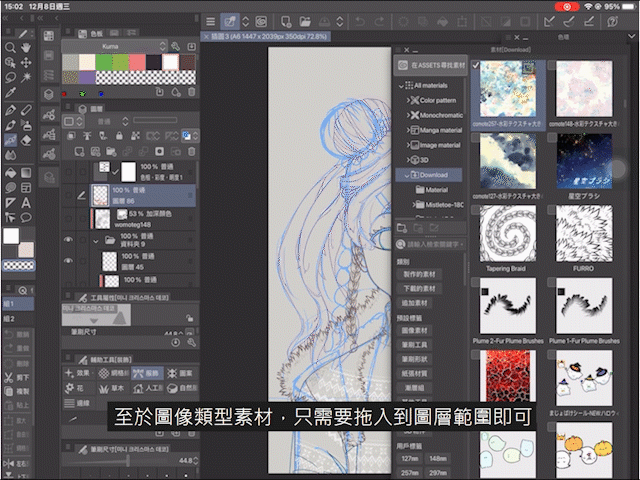Select the Eraser tool
This screenshot has height=480, width=640.
tap(25, 140)
